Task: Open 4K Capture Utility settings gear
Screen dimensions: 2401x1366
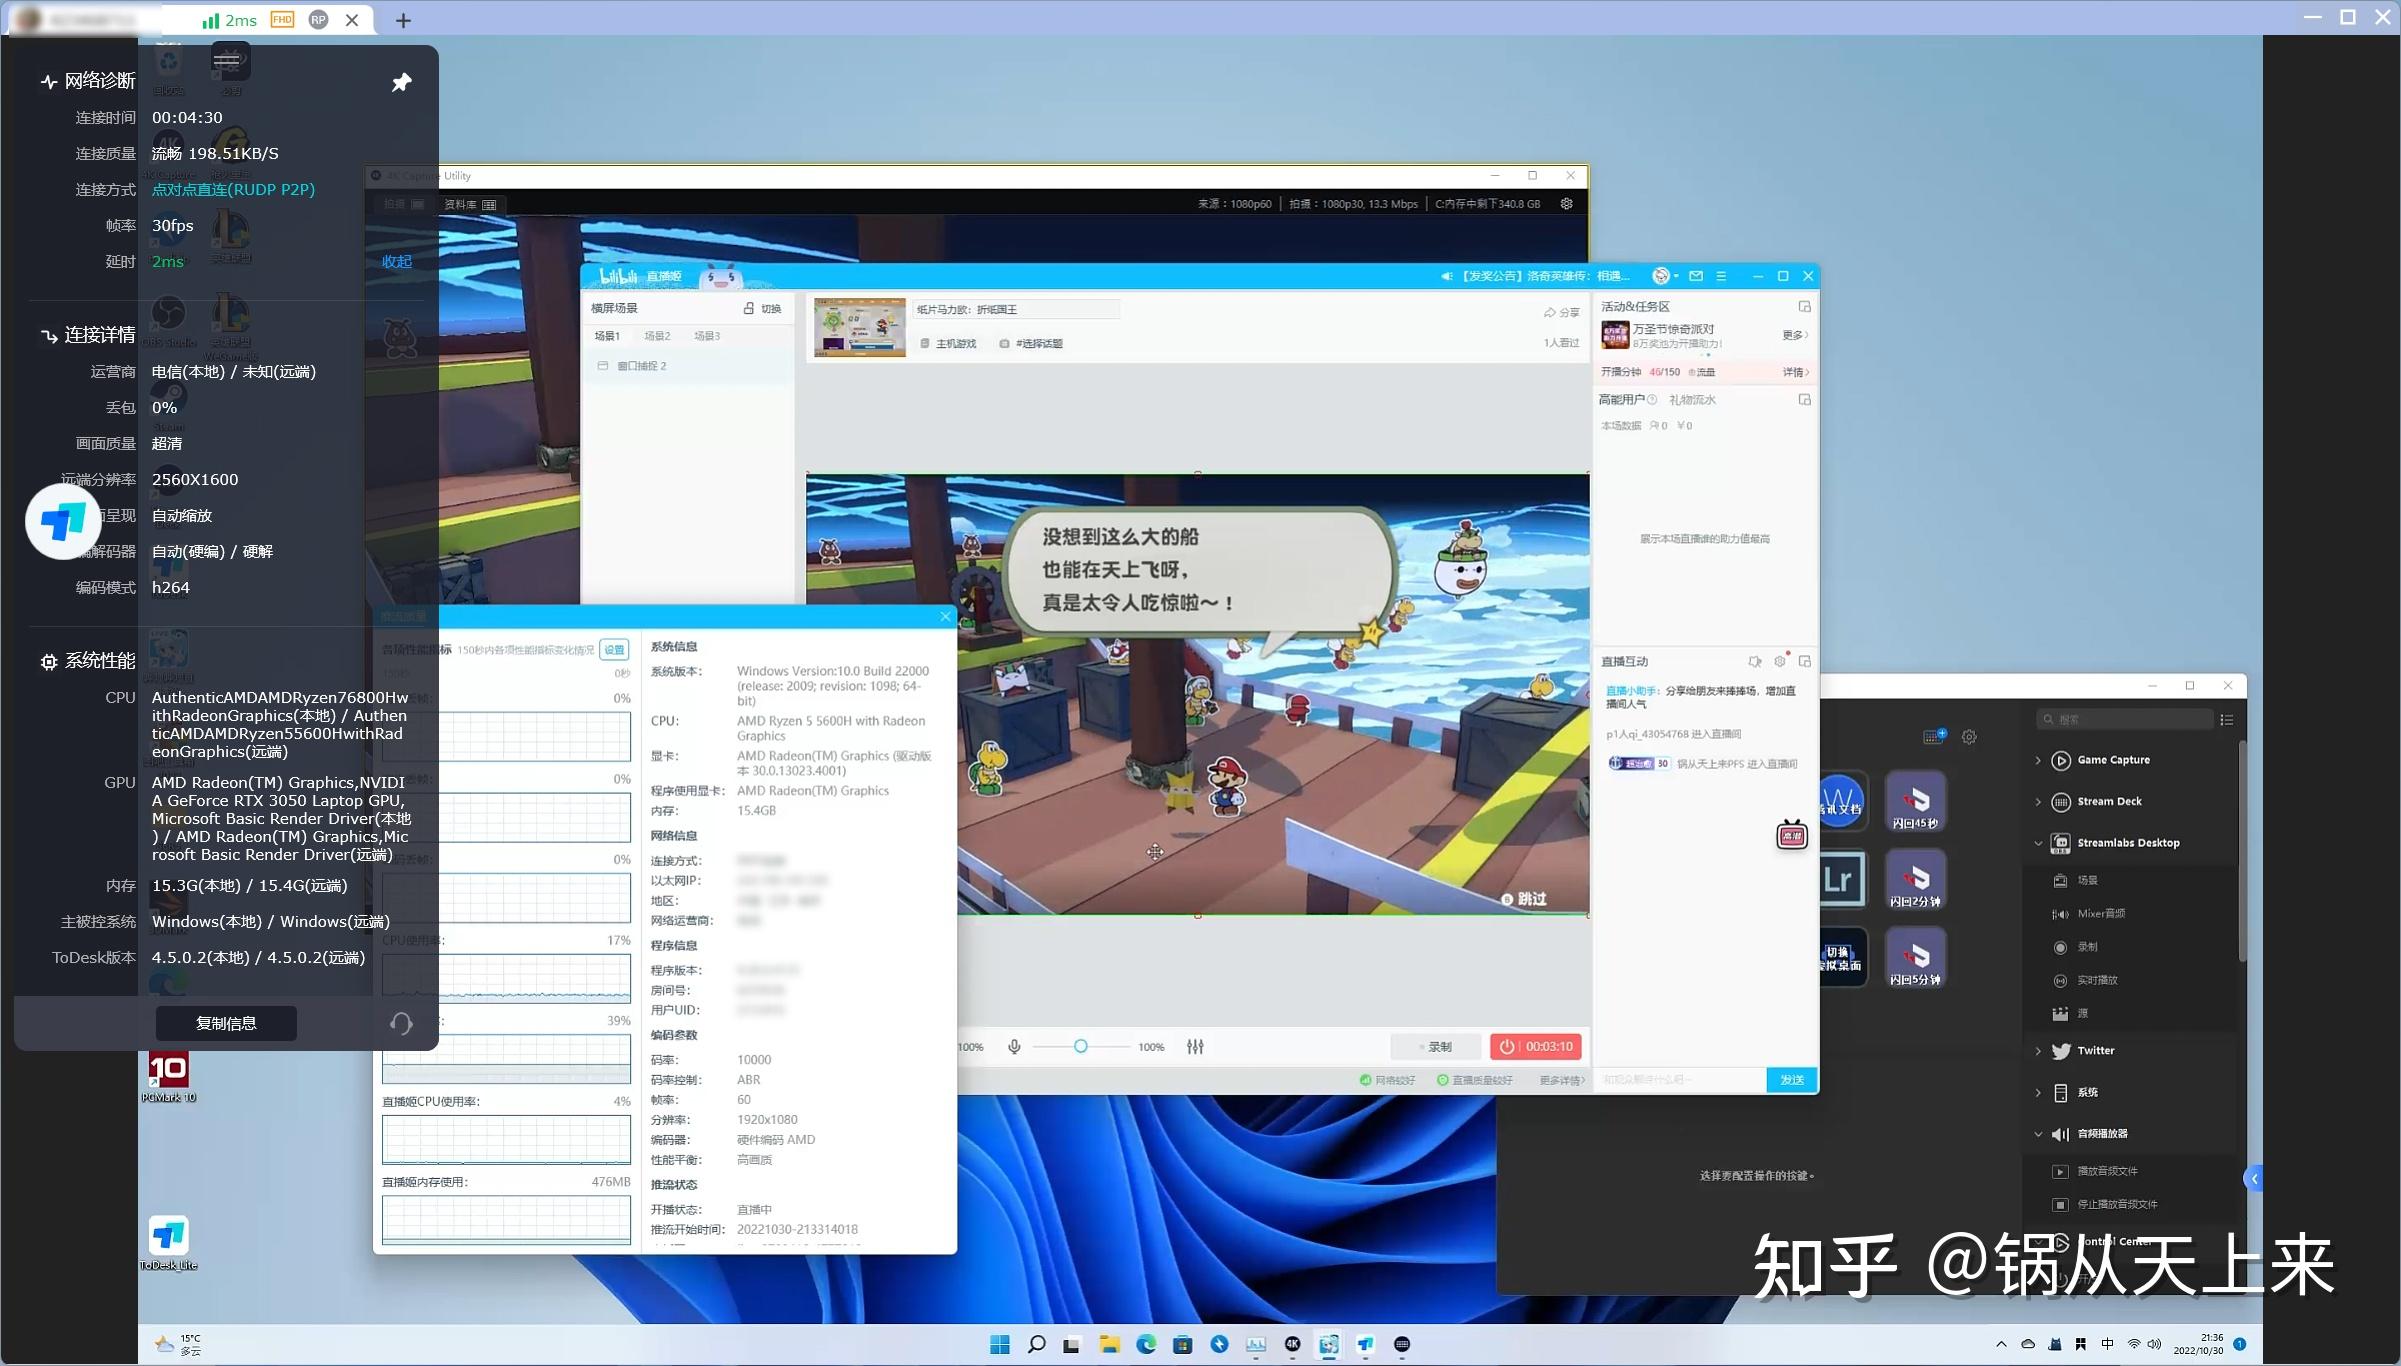Action: (x=1567, y=204)
